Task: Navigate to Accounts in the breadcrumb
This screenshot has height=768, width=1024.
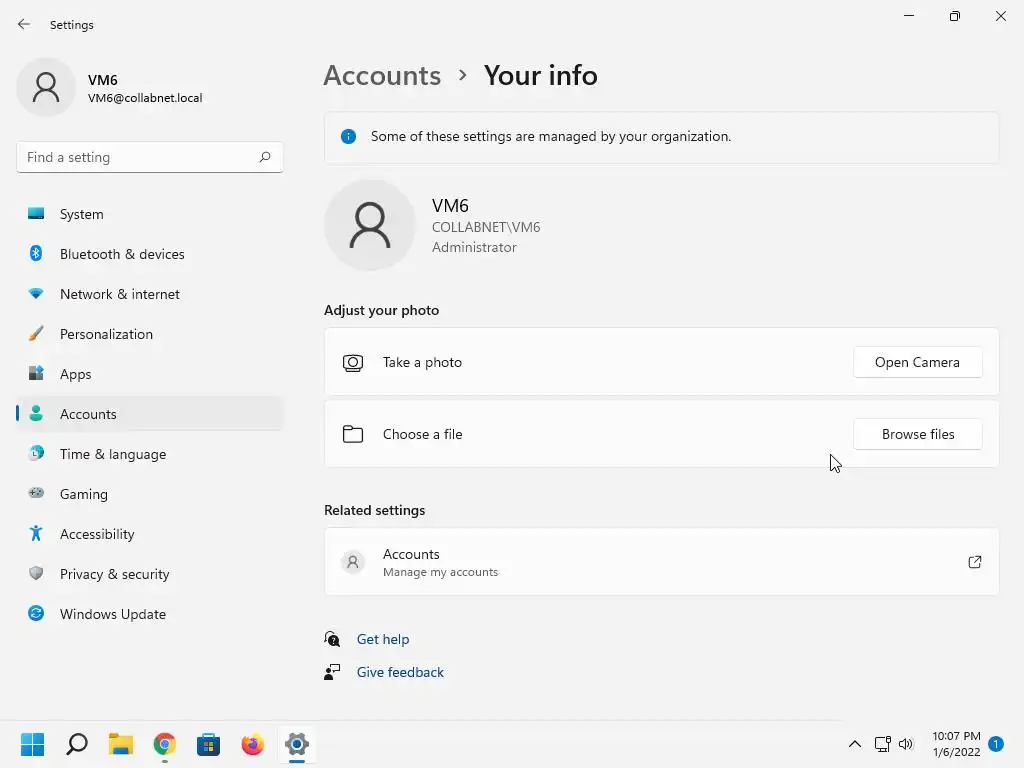Action: coord(382,75)
